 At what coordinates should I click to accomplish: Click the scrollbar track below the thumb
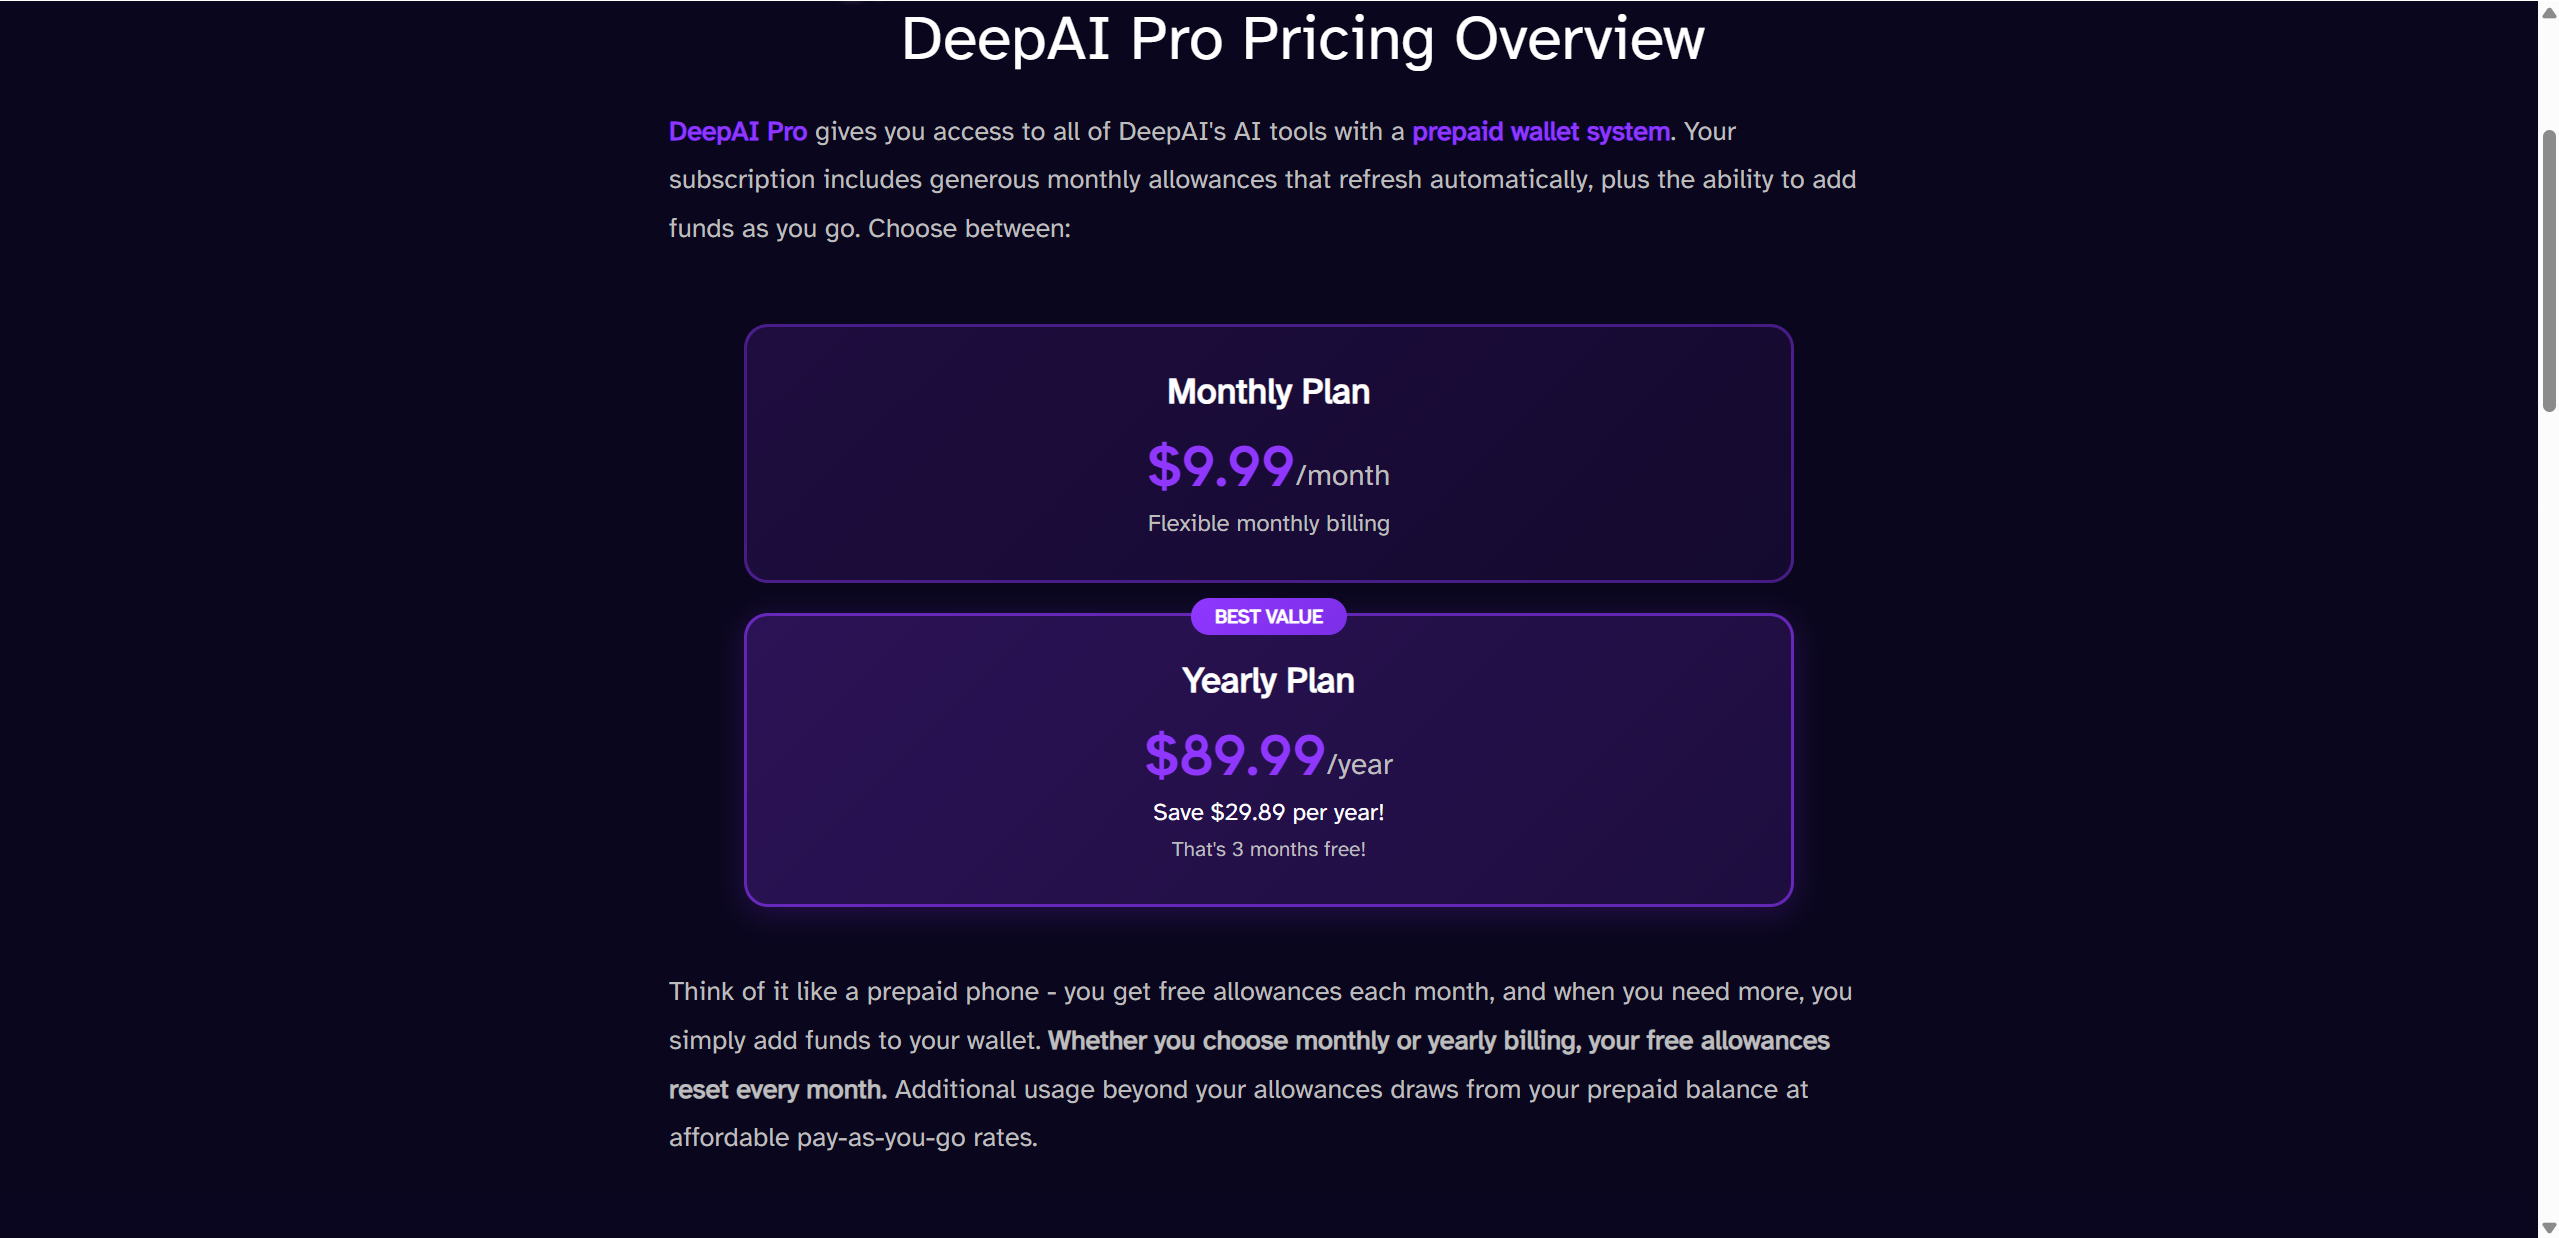pos(2549,800)
